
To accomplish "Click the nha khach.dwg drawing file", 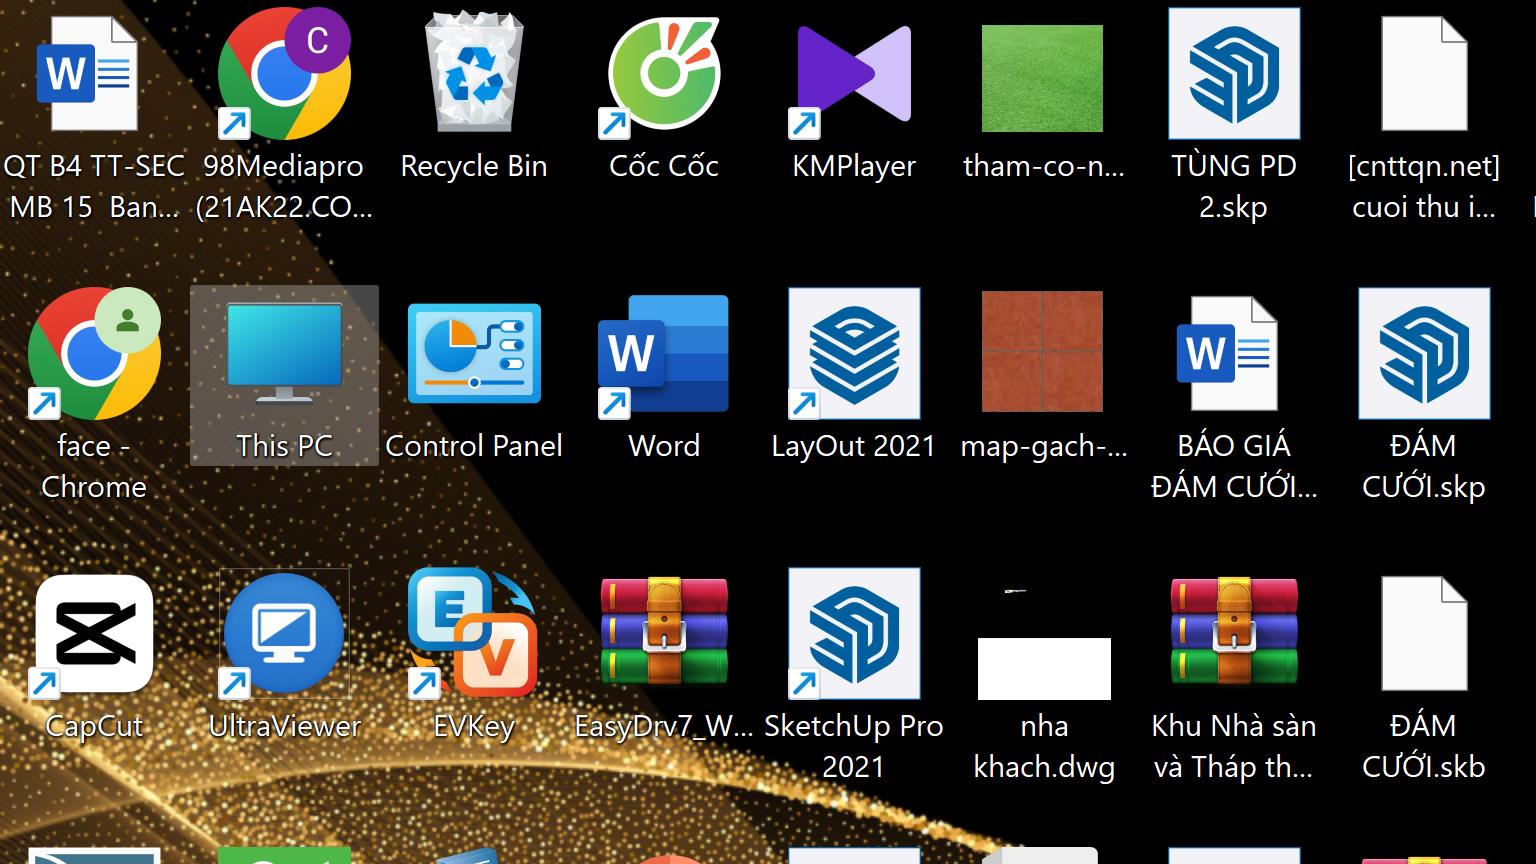I will tap(1043, 660).
